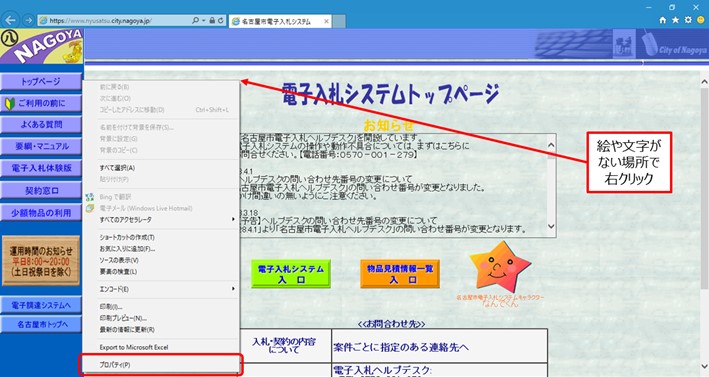
Task: Click page scrollbar down arrow
Action: 704,366
